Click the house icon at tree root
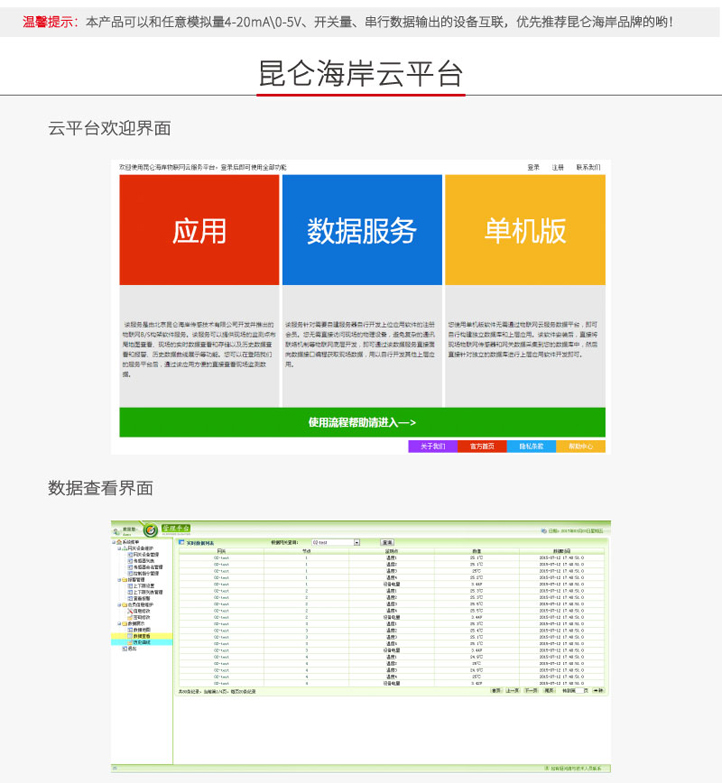This screenshot has width=722, height=783. (x=119, y=542)
